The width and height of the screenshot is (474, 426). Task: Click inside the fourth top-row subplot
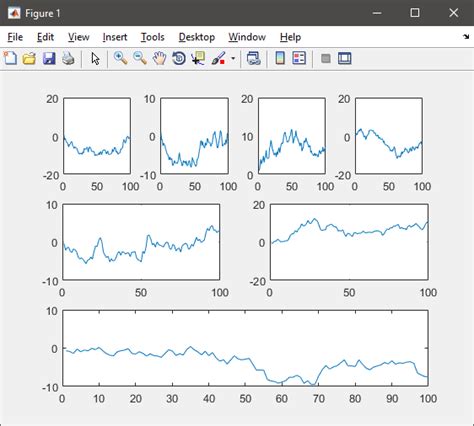tap(389, 136)
